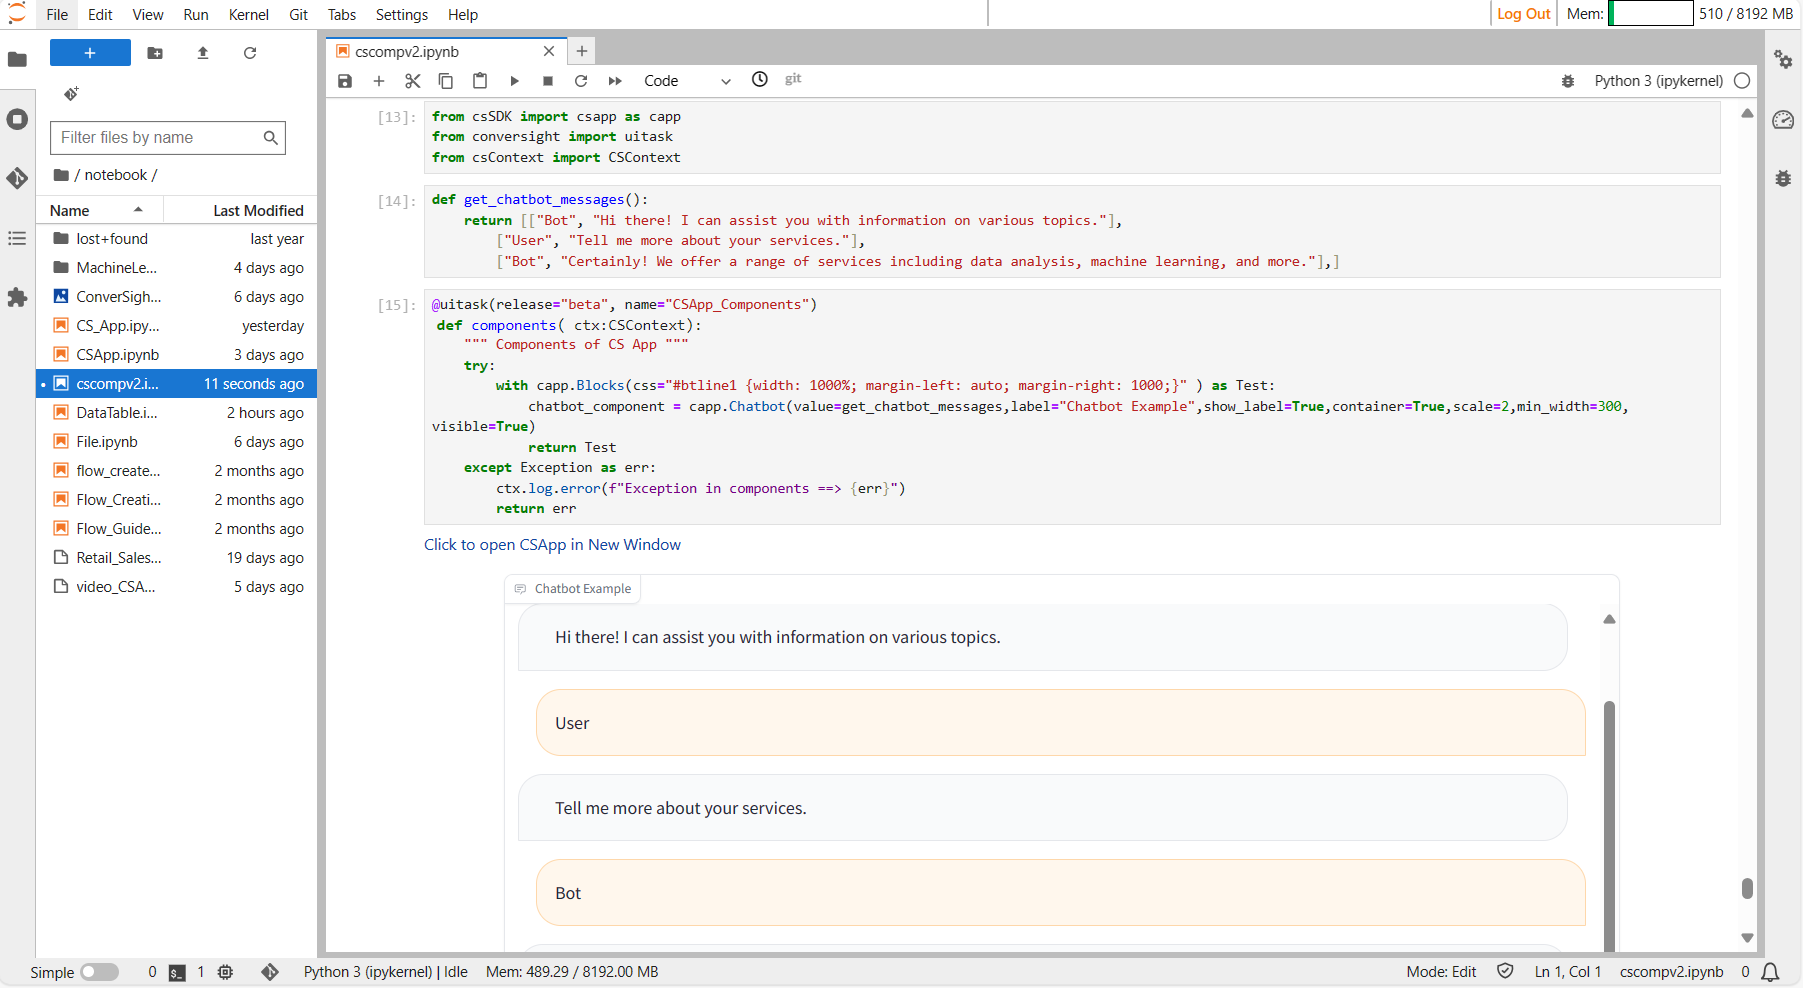Open the debugger panel on the right
Viewport: 1803px width, 988px height.
(1784, 178)
